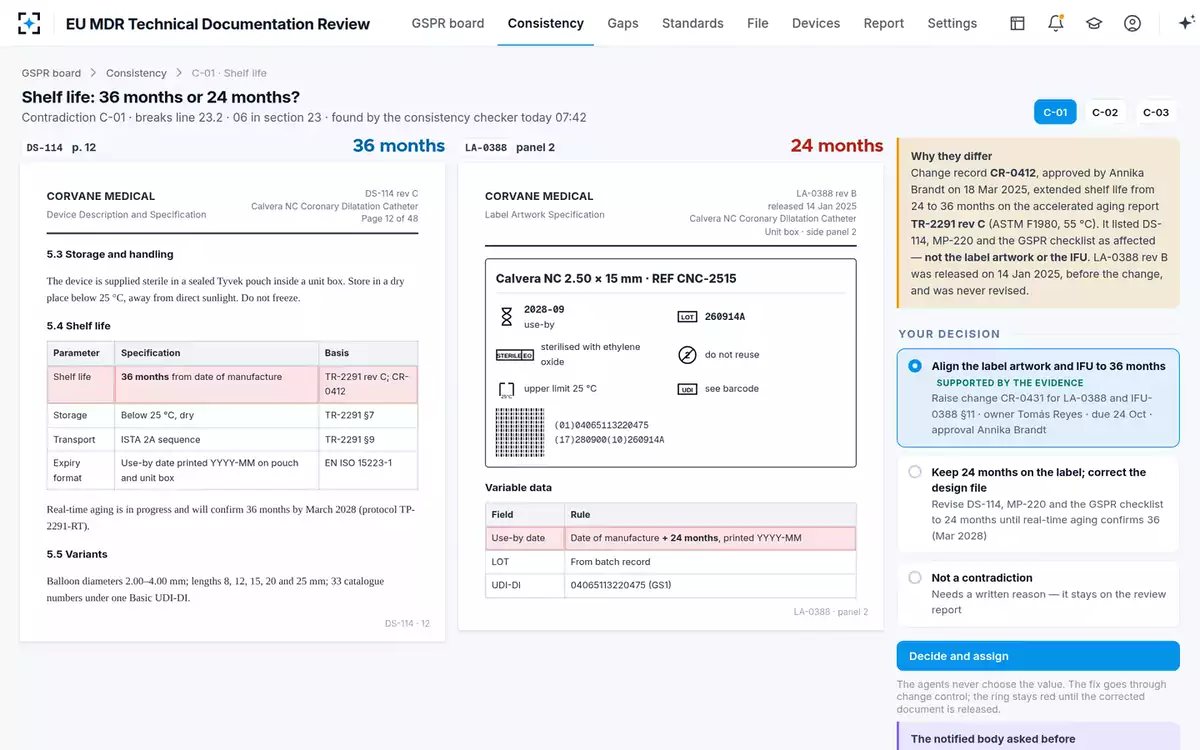The image size is (1200, 750).
Task: Open the training graduation cap icon
Action: 1094,23
